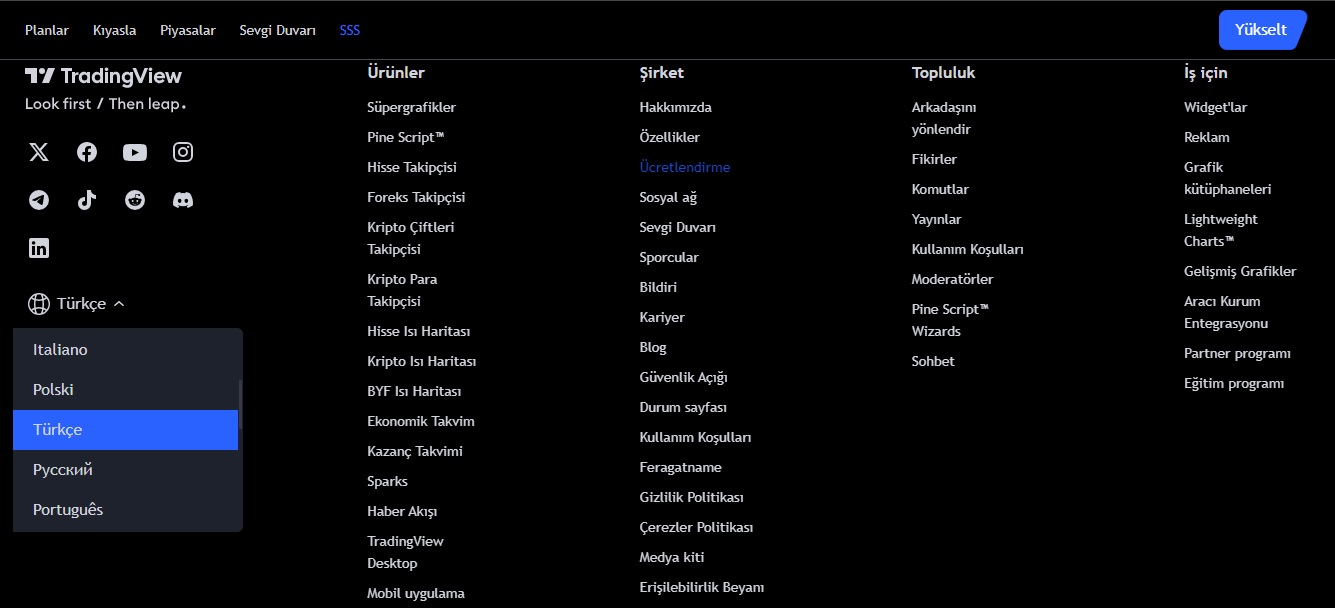Open TradingView's X (Twitter) profile icon
Screen dimensions: 1335x608
[39, 152]
